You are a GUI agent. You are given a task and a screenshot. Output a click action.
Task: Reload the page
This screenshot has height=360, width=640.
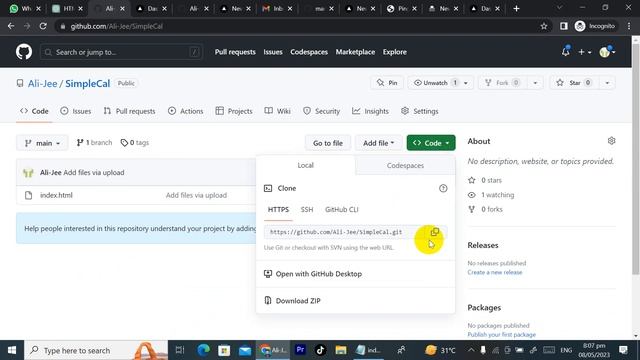43,26
